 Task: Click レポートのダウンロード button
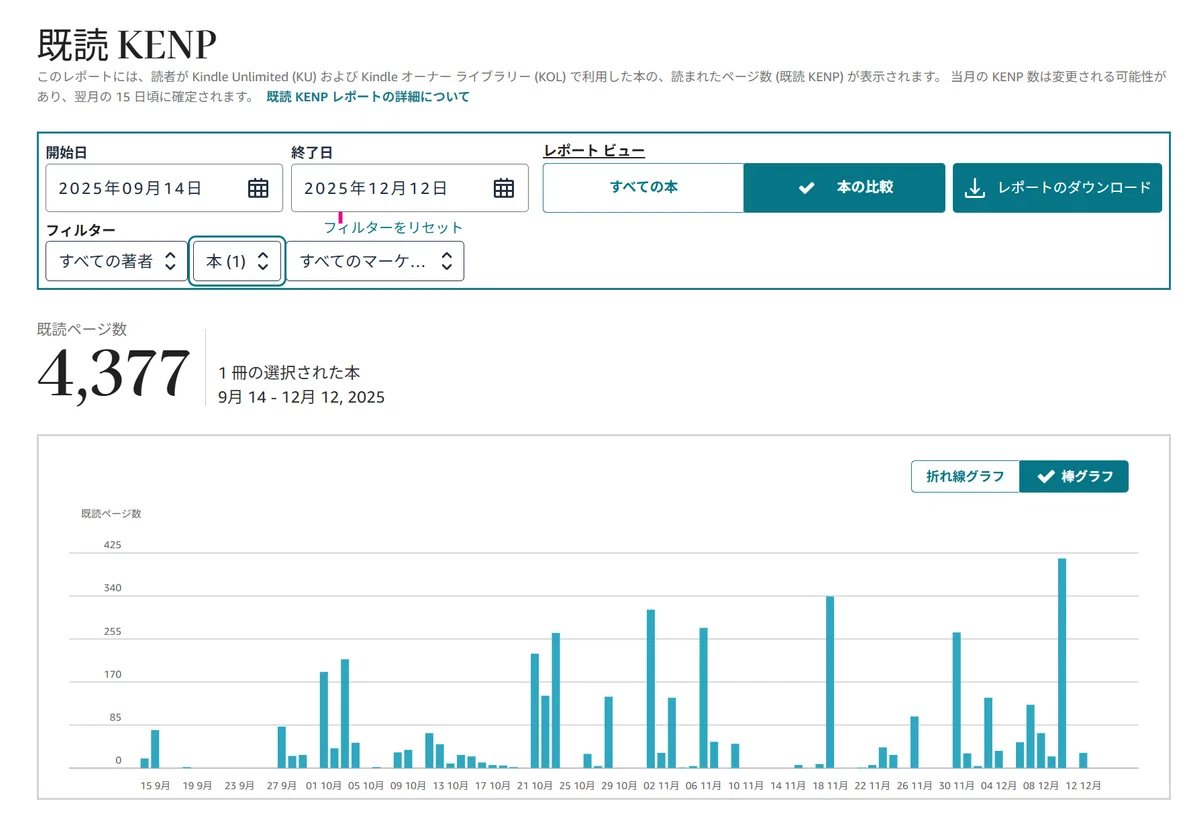tap(1057, 188)
